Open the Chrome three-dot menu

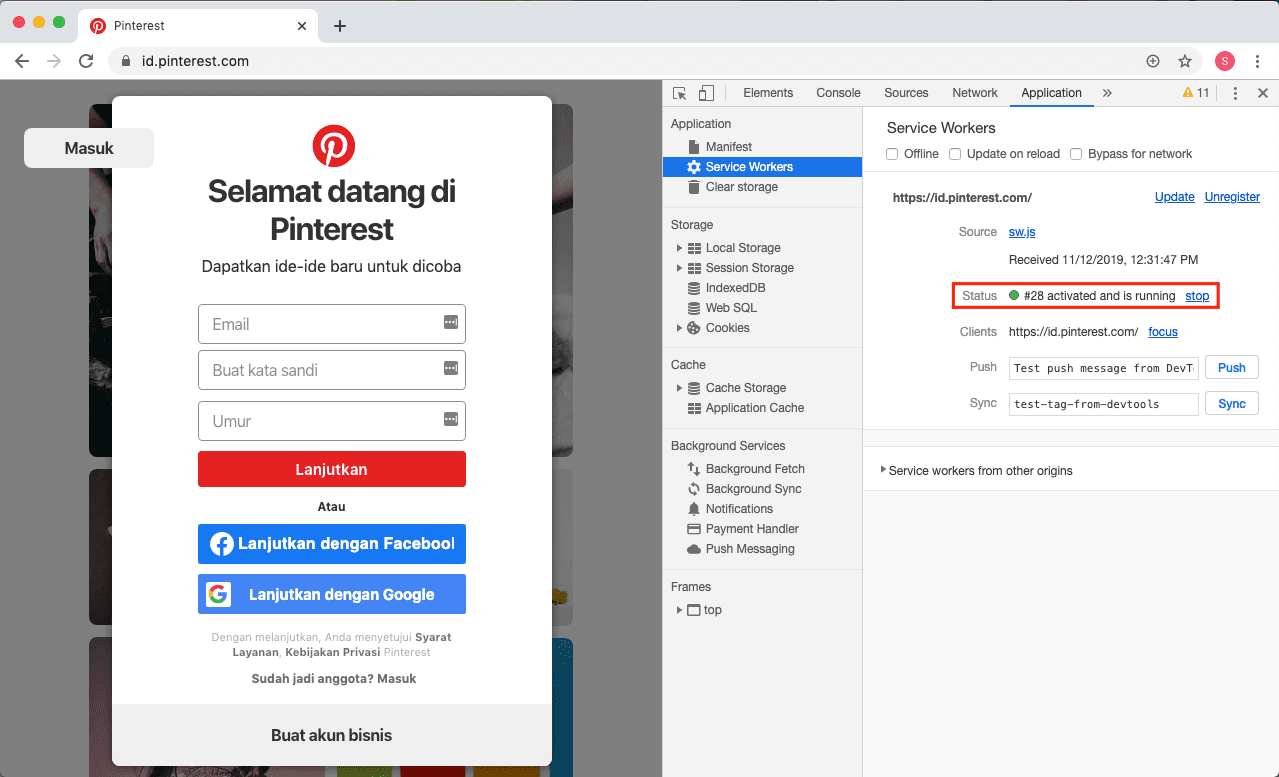(1258, 61)
